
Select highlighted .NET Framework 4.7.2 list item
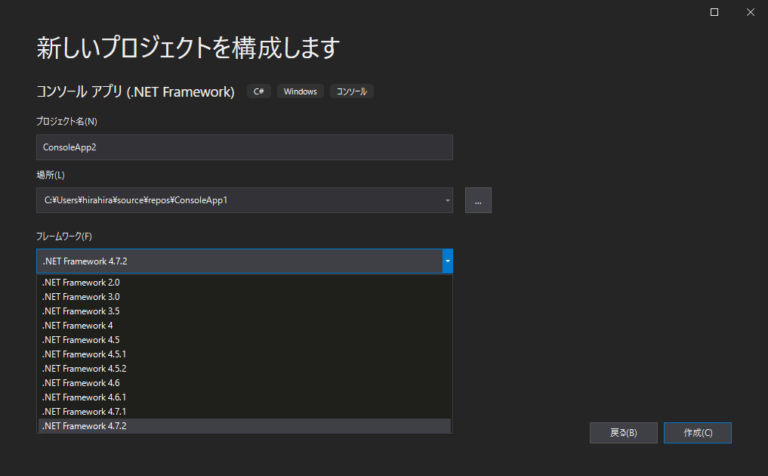pyautogui.click(x=244, y=426)
